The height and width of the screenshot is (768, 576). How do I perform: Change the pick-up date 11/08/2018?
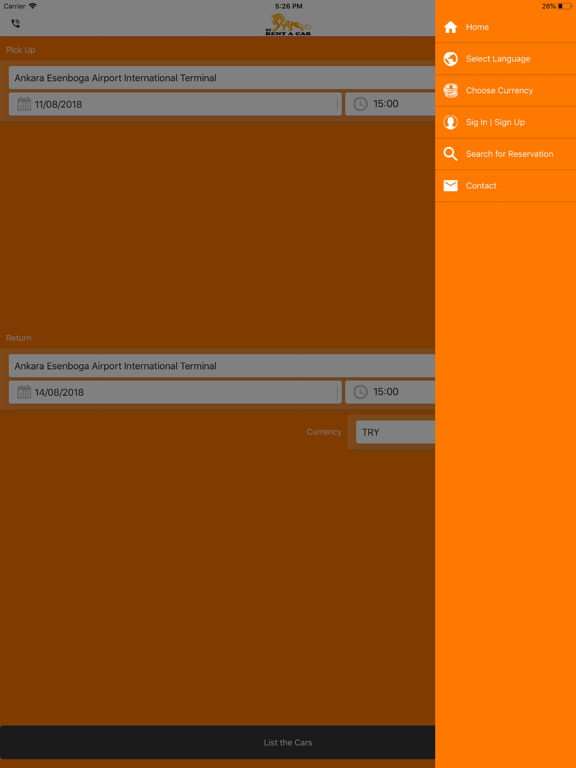(x=175, y=104)
